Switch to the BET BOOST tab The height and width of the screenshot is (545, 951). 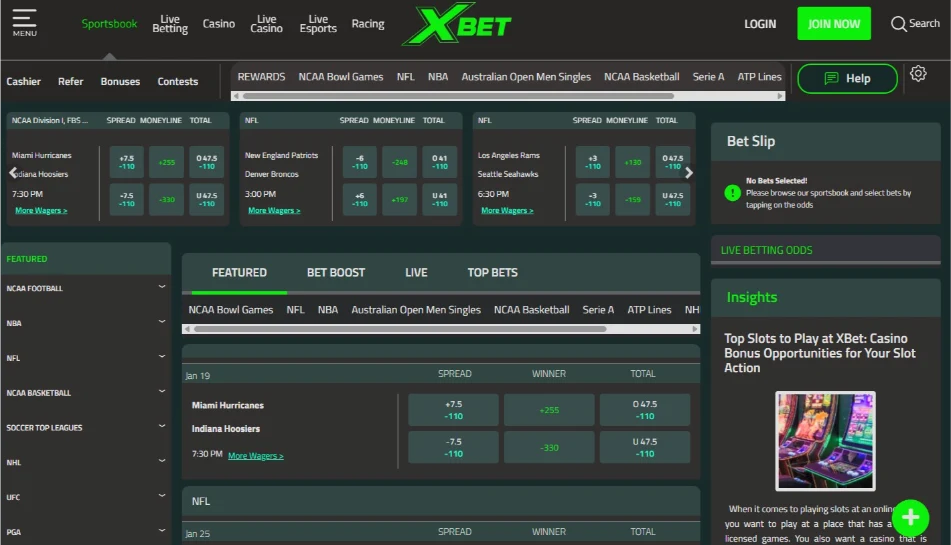pos(335,273)
